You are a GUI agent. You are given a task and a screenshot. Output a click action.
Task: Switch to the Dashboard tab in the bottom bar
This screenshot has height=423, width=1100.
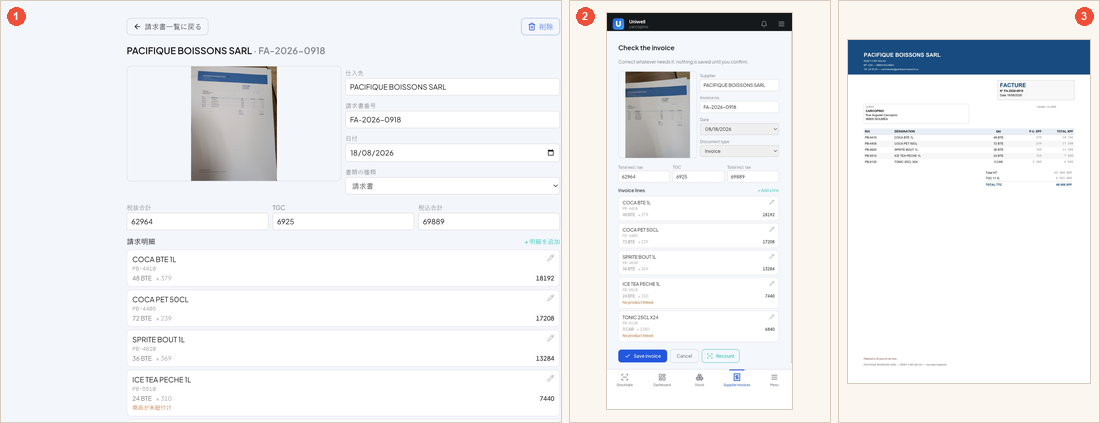(x=662, y=380)
